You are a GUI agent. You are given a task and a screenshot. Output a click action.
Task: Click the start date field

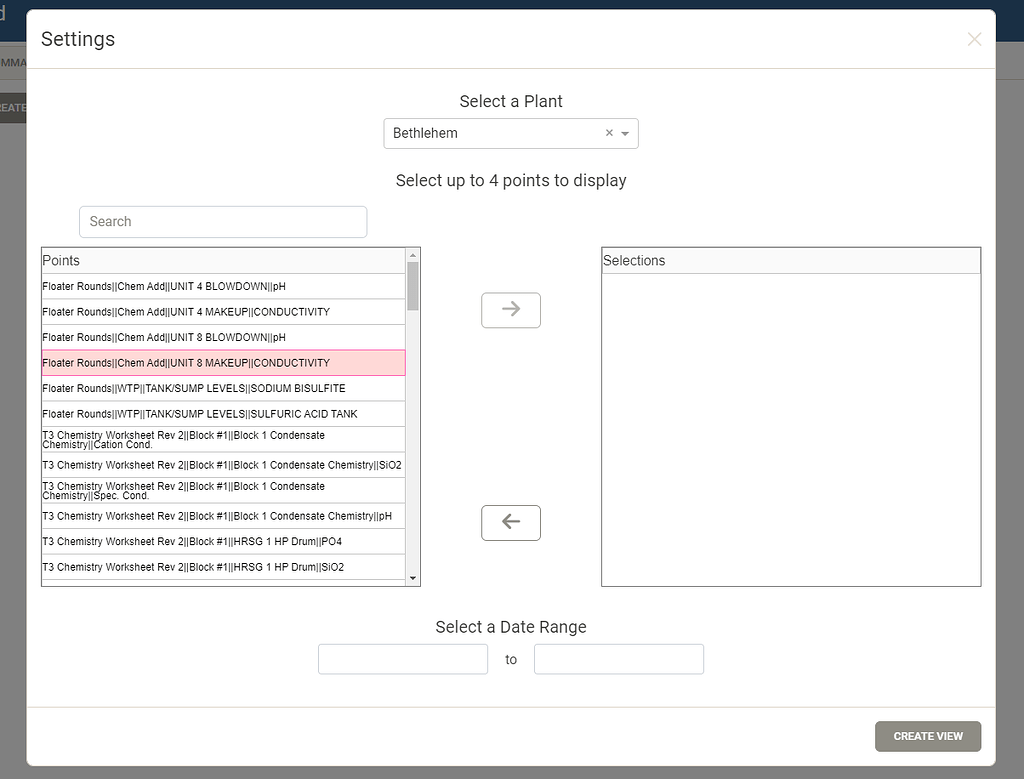403,659
